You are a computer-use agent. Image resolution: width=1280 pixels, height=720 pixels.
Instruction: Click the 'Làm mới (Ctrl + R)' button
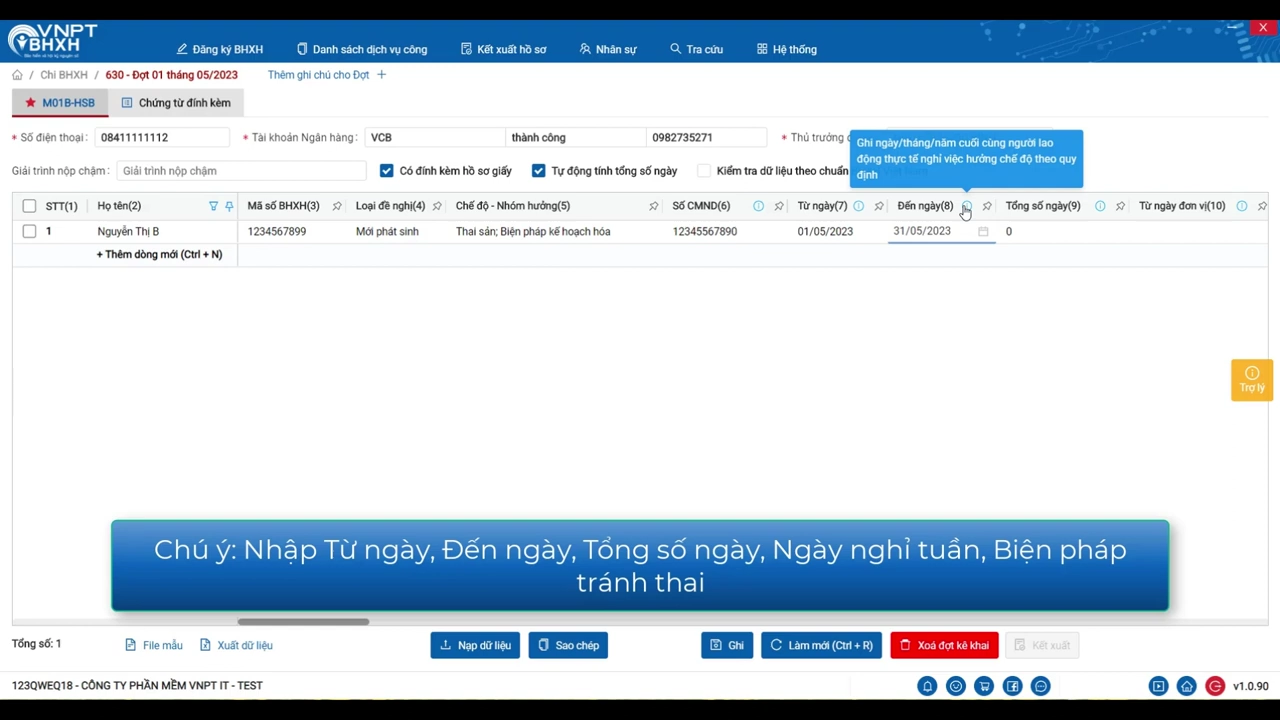822,646
